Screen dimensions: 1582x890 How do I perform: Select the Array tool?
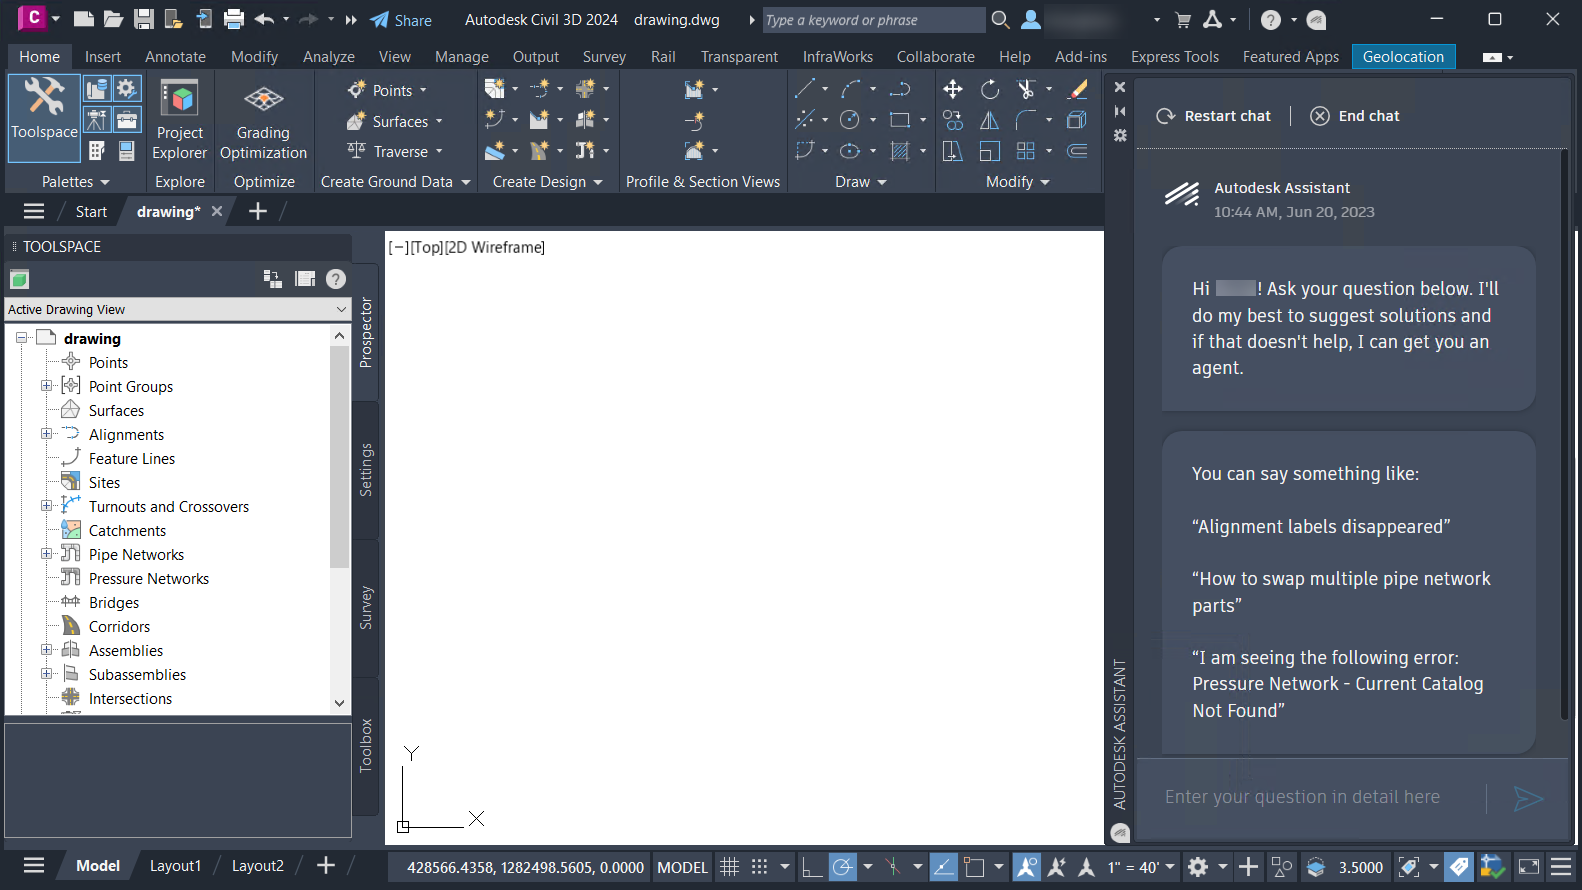(1026, 151)
